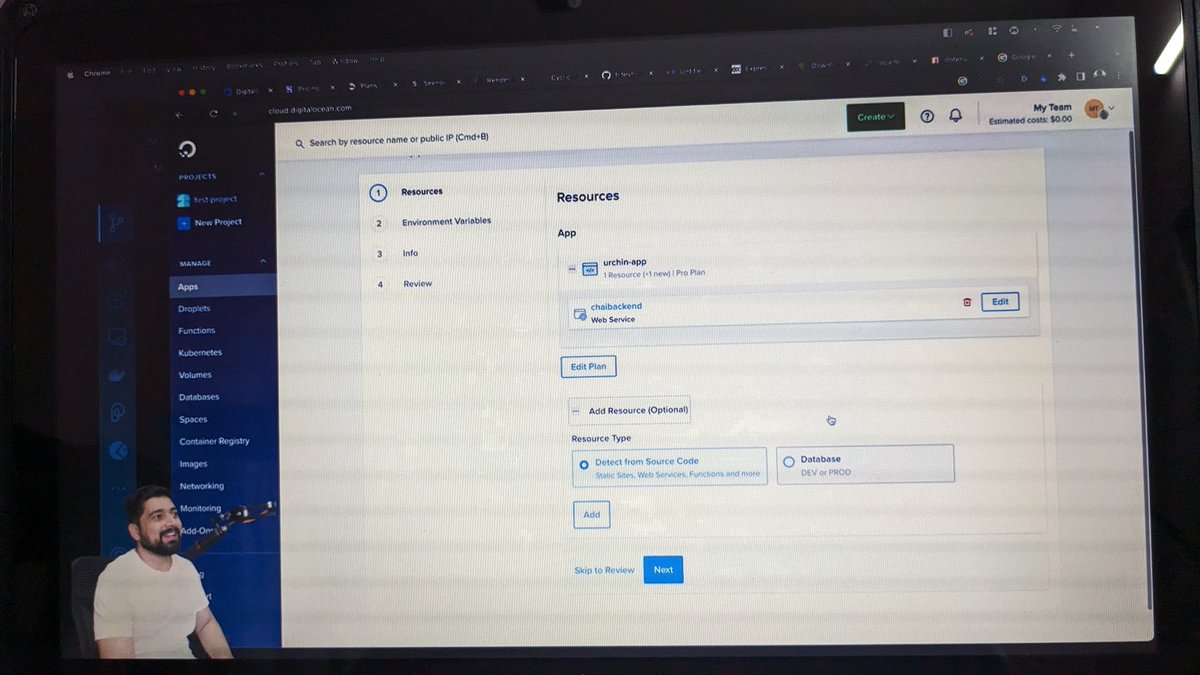This screenshot has height=675, width=1200.
Task: Delete chaibackend using the trash icon
Action: click(967, 302)
